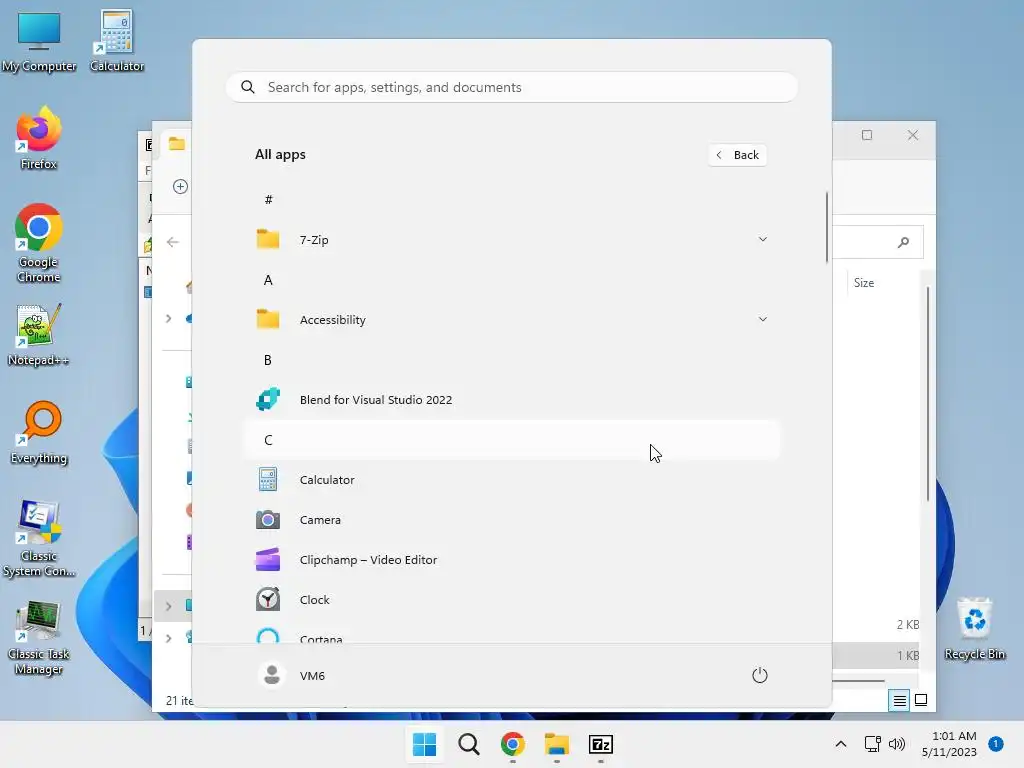Close the File Explorer window

[913, 135]
